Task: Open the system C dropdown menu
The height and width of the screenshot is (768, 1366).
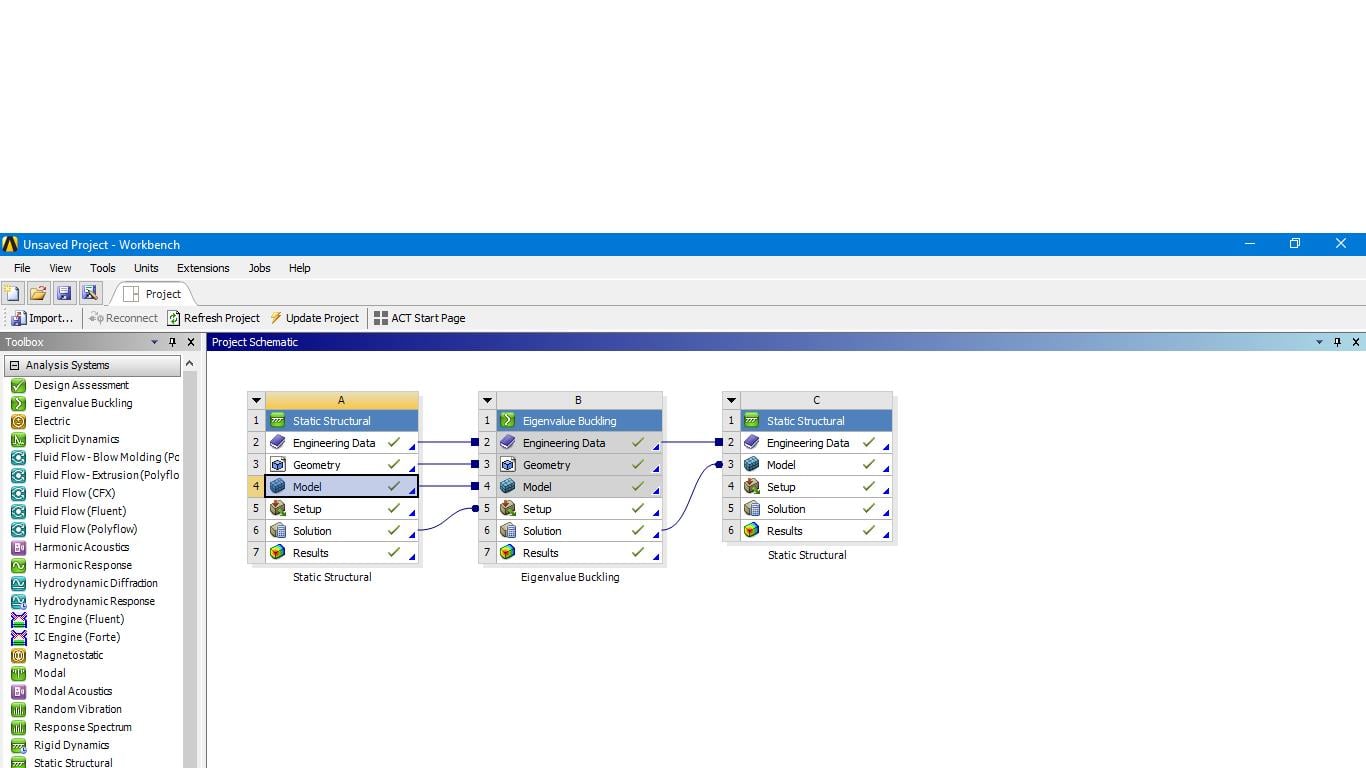Action: point(731,400)
